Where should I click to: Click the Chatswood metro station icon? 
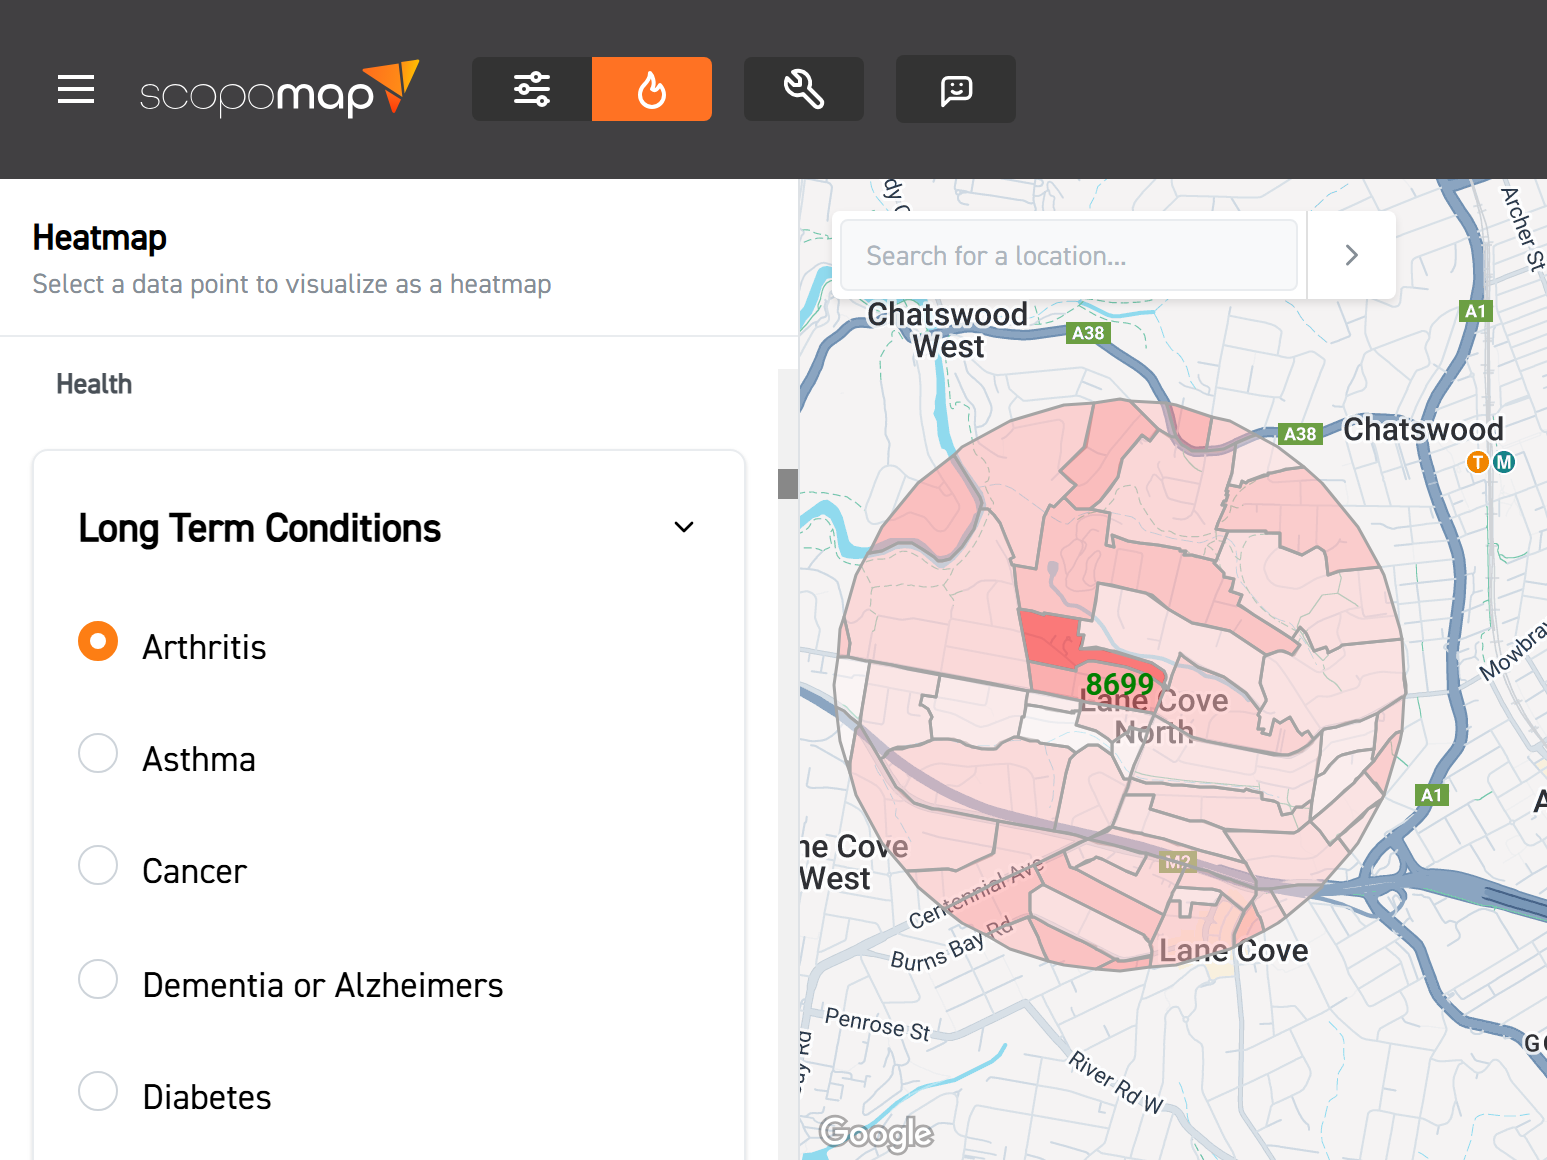coord(1504,462)
